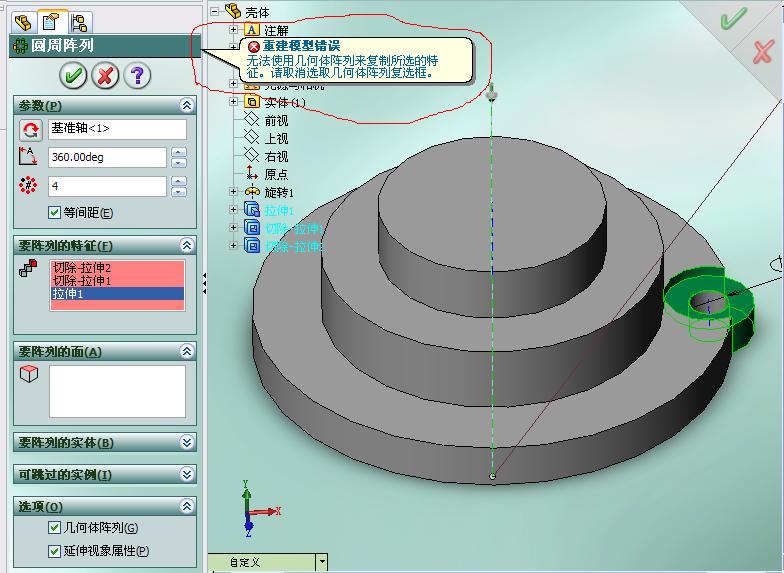The image size is (784, 573).
Task: Edit the instance count field showing 4
Action: coord(107,186)
